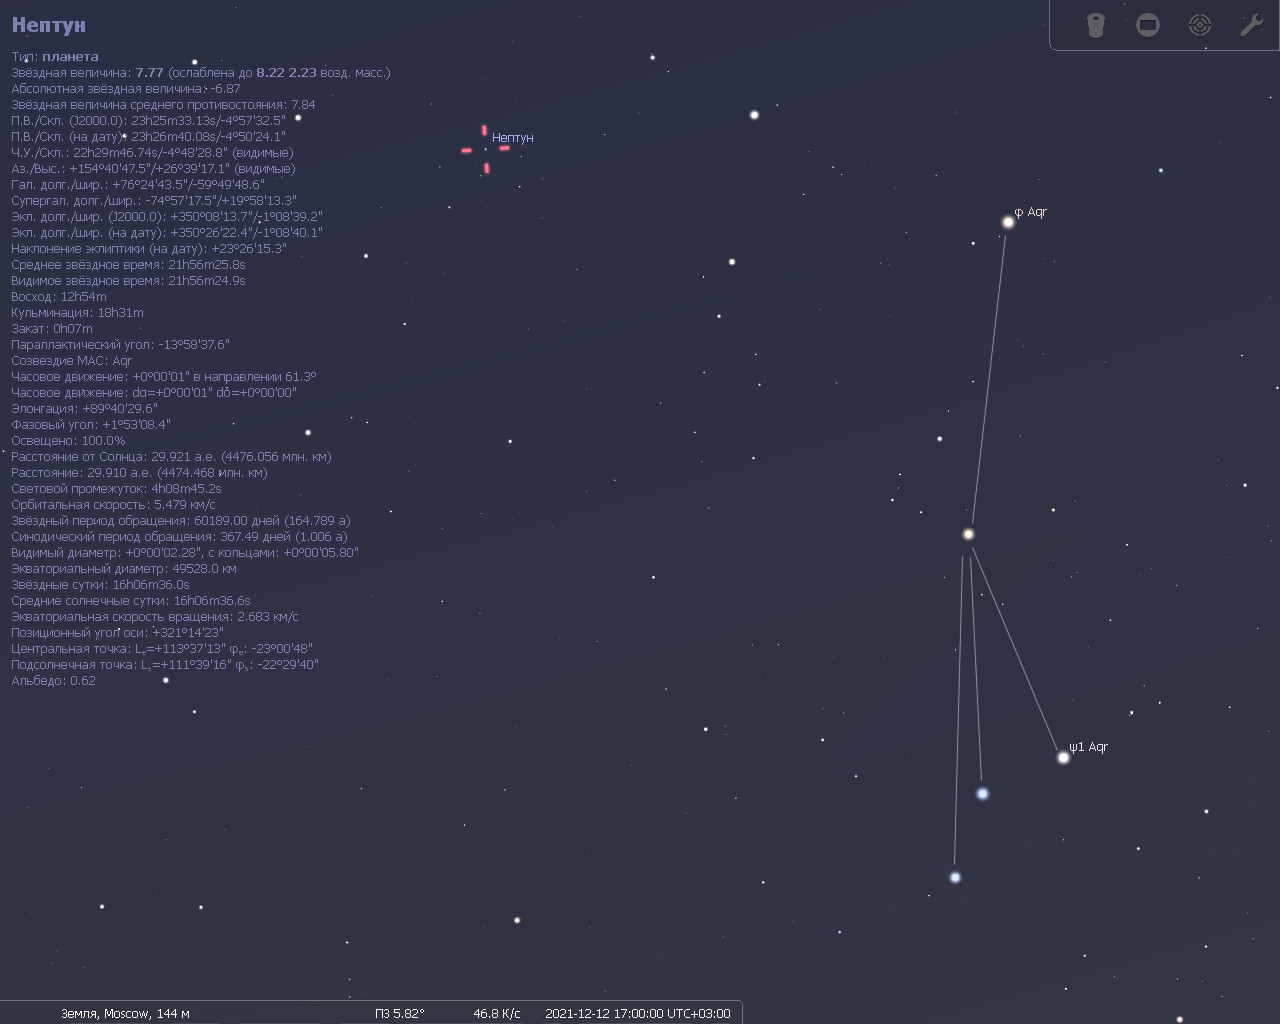Toggle the ocular view eyepiece icon
Viewport: 1280px width, 1024px height.
pos(1096,25)
